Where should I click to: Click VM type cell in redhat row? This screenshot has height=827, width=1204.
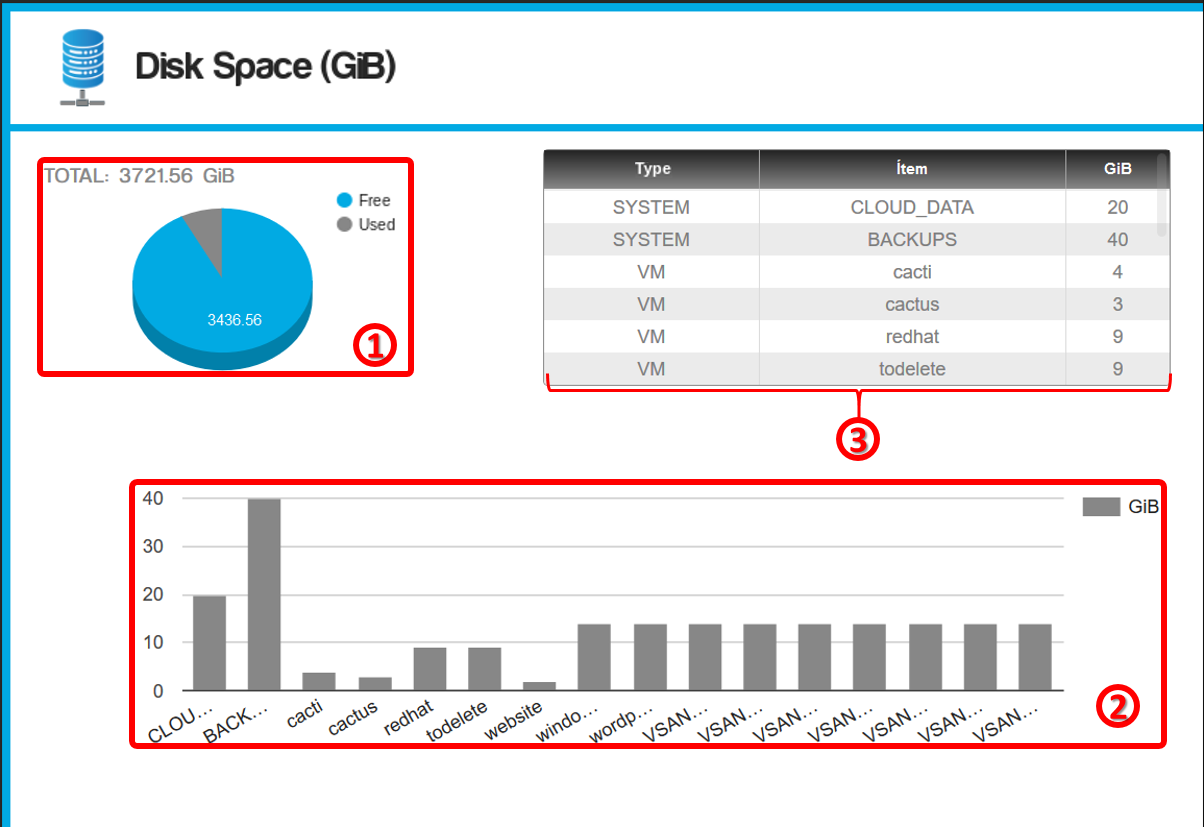[x=652, y=337]
